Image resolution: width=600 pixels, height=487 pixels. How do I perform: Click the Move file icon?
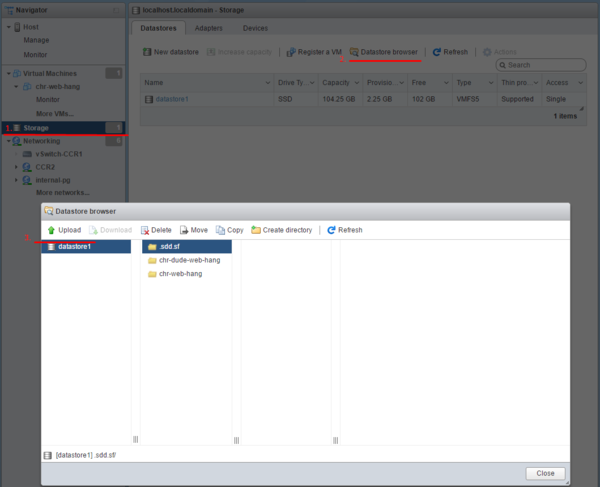coord(184,230)
